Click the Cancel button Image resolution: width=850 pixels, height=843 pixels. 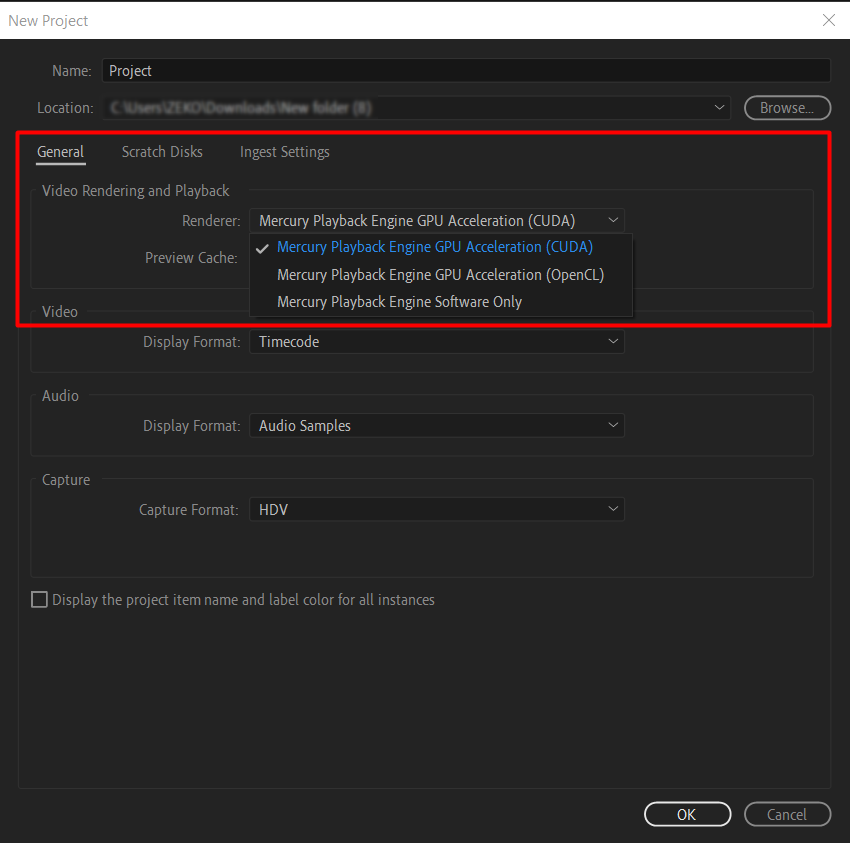787,814
